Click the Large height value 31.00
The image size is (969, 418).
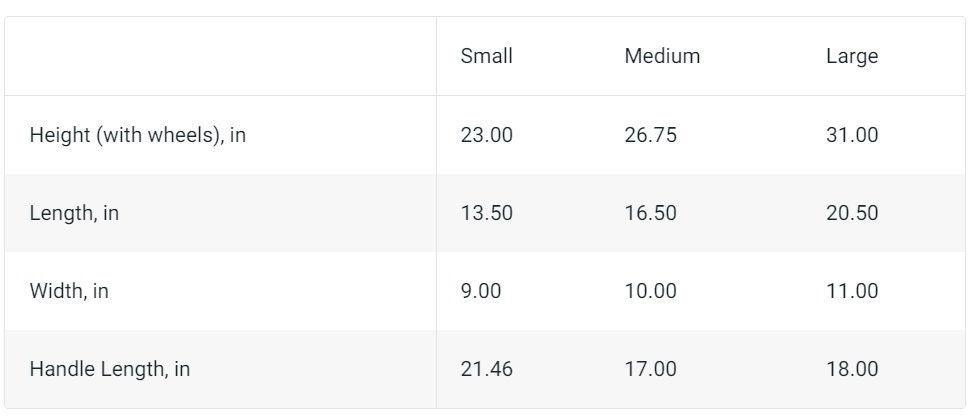point(852,135)
